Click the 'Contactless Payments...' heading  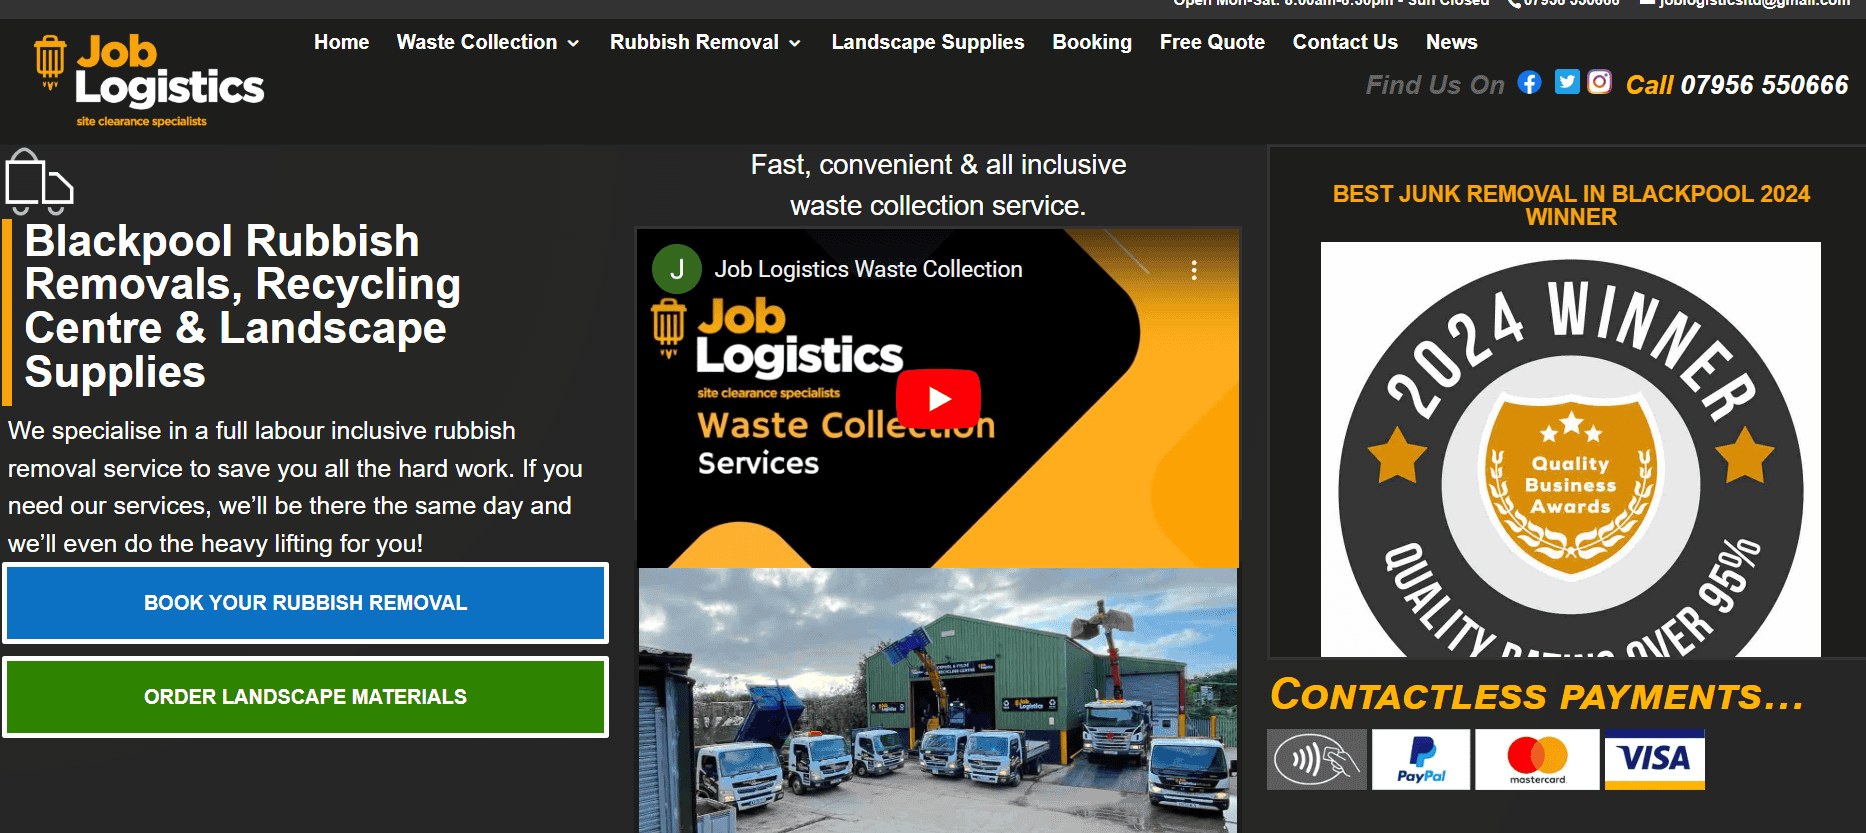click(x=1537, y=695)
